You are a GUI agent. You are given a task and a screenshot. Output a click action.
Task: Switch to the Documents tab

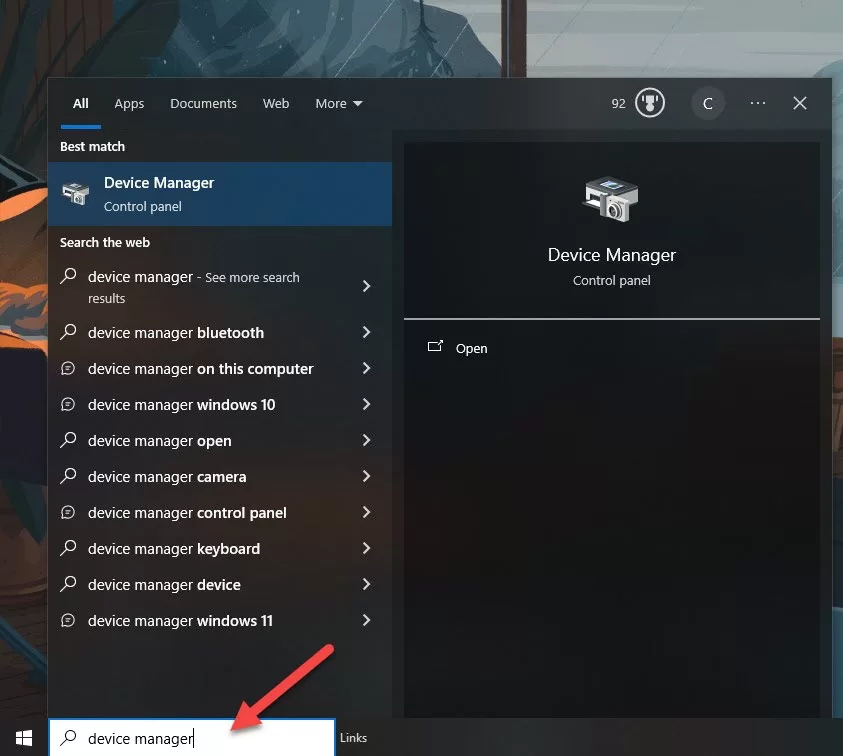(x=203, y=104)
